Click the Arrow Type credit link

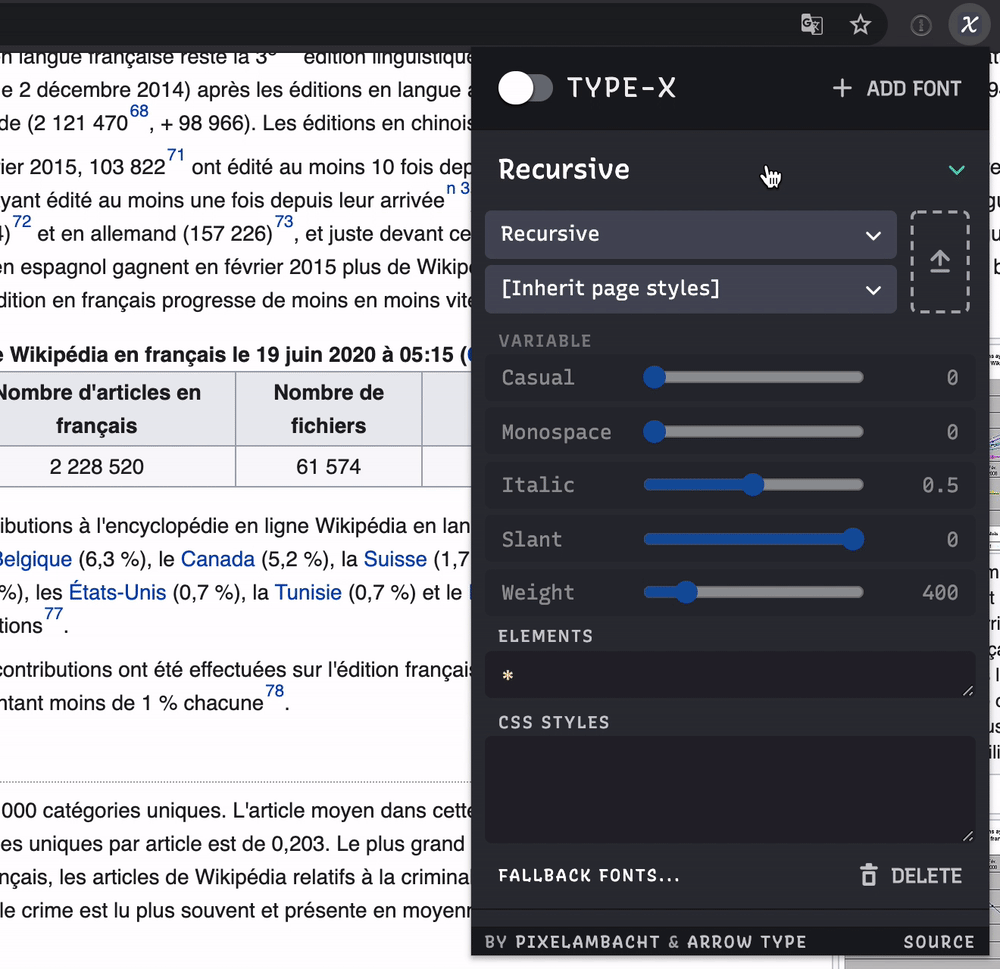[746, 942]
